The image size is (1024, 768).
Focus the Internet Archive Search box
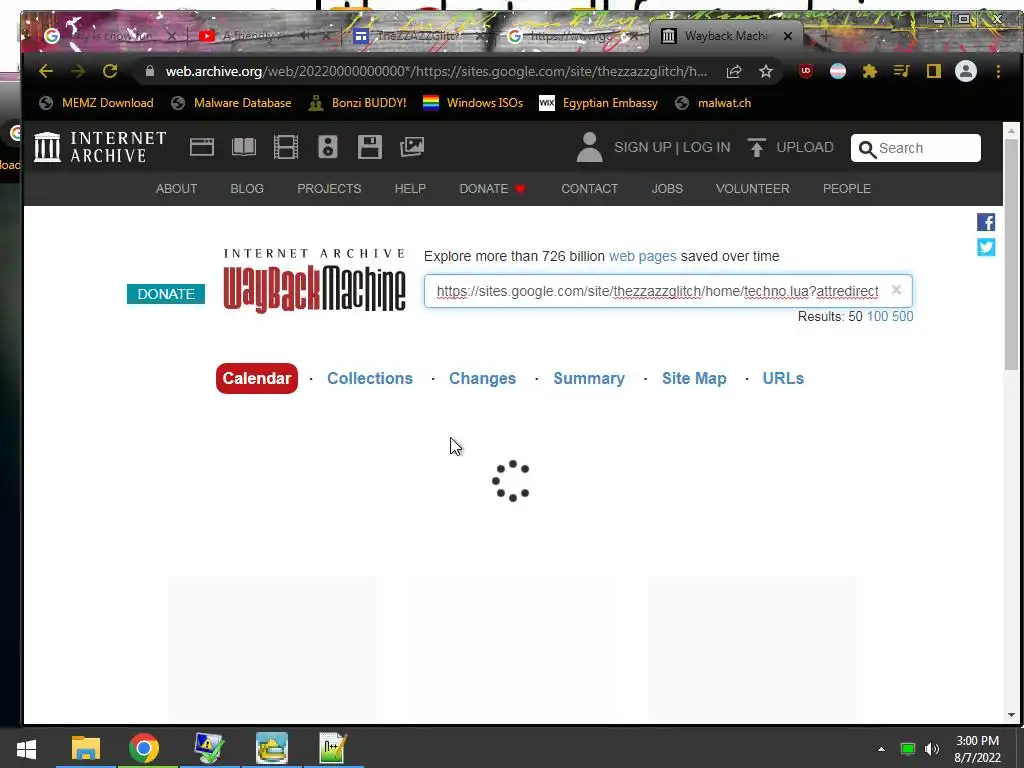pyautogui.click(x=916, y=148)
